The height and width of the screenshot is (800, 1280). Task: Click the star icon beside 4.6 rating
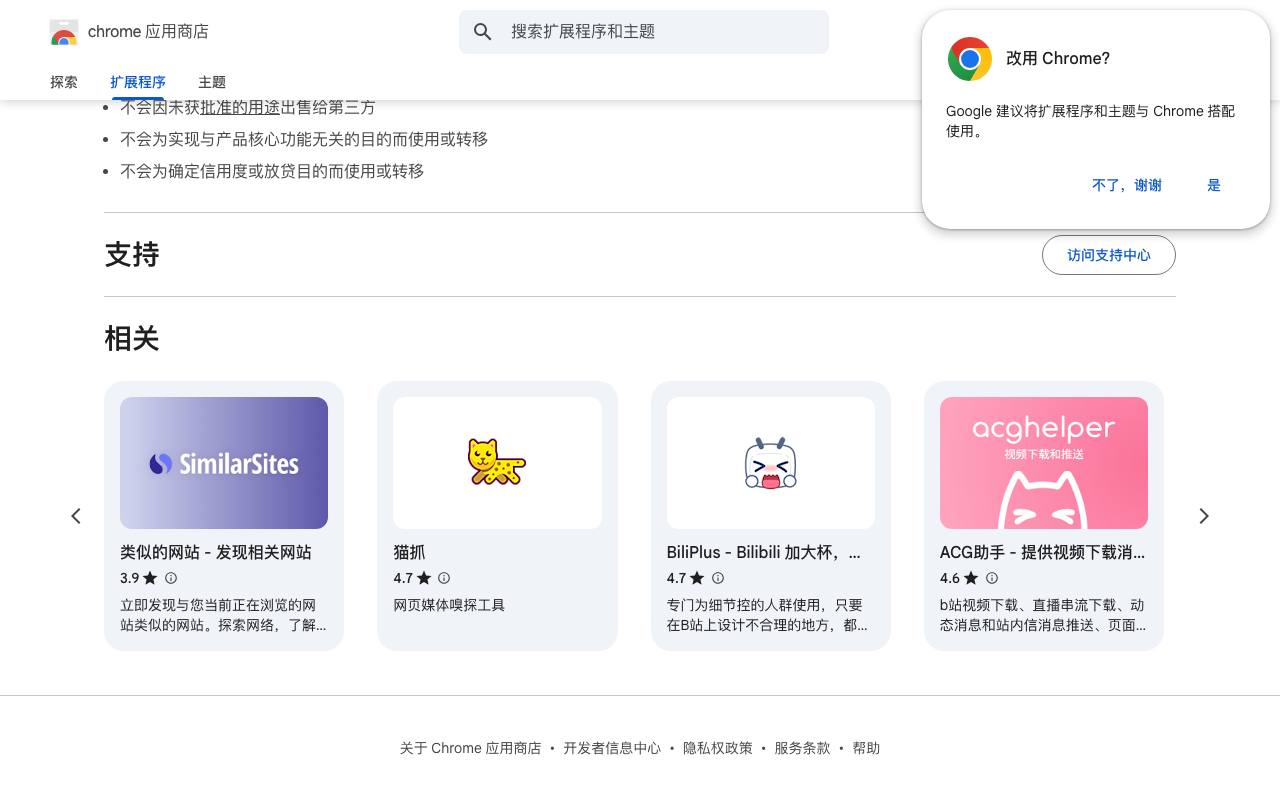tap(971, 578)
